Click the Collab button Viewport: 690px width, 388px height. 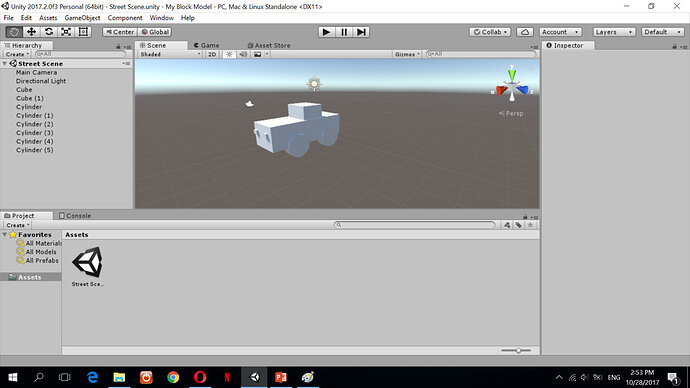(490, 32)
